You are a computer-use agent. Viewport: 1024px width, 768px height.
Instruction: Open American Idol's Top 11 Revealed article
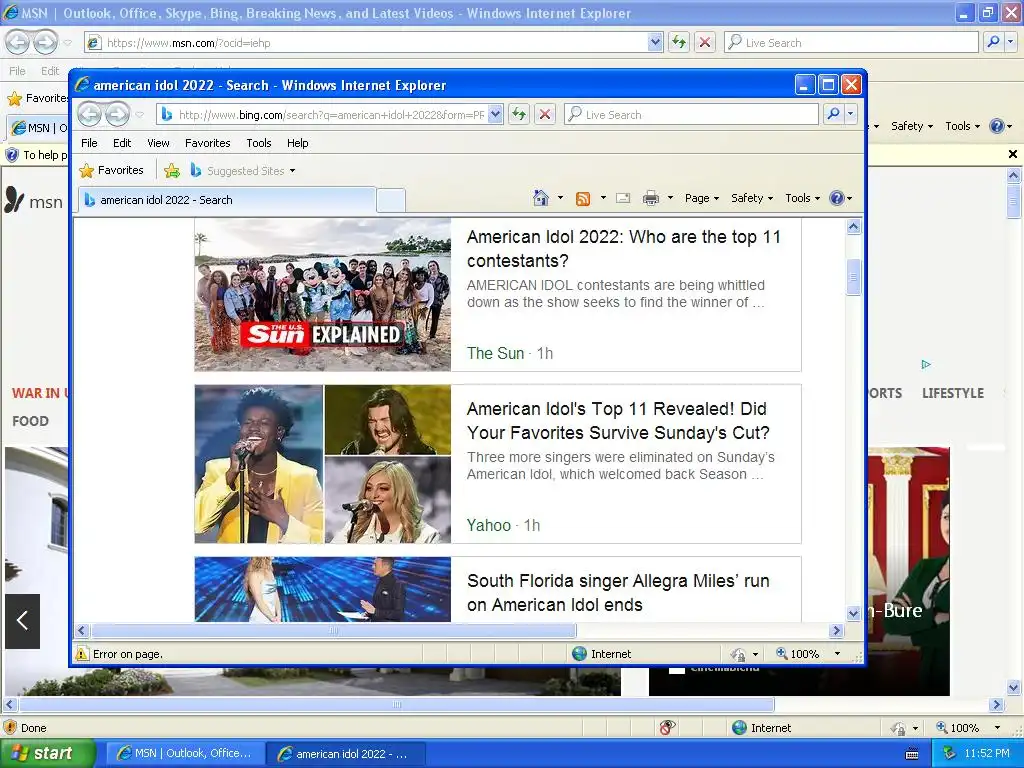click(x=618, y=421)
